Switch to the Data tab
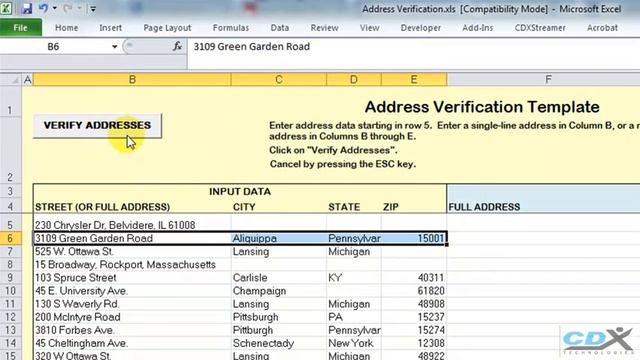640x360 pixels. tap(280, 28)
